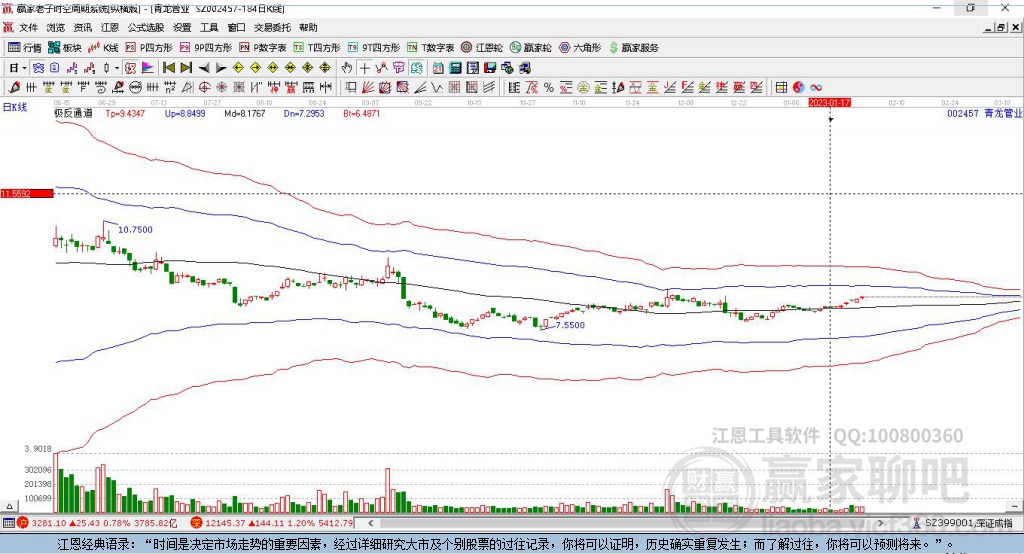Click the truck delivery icon
Screen dimensions: 1024x554
coord(525,68)
